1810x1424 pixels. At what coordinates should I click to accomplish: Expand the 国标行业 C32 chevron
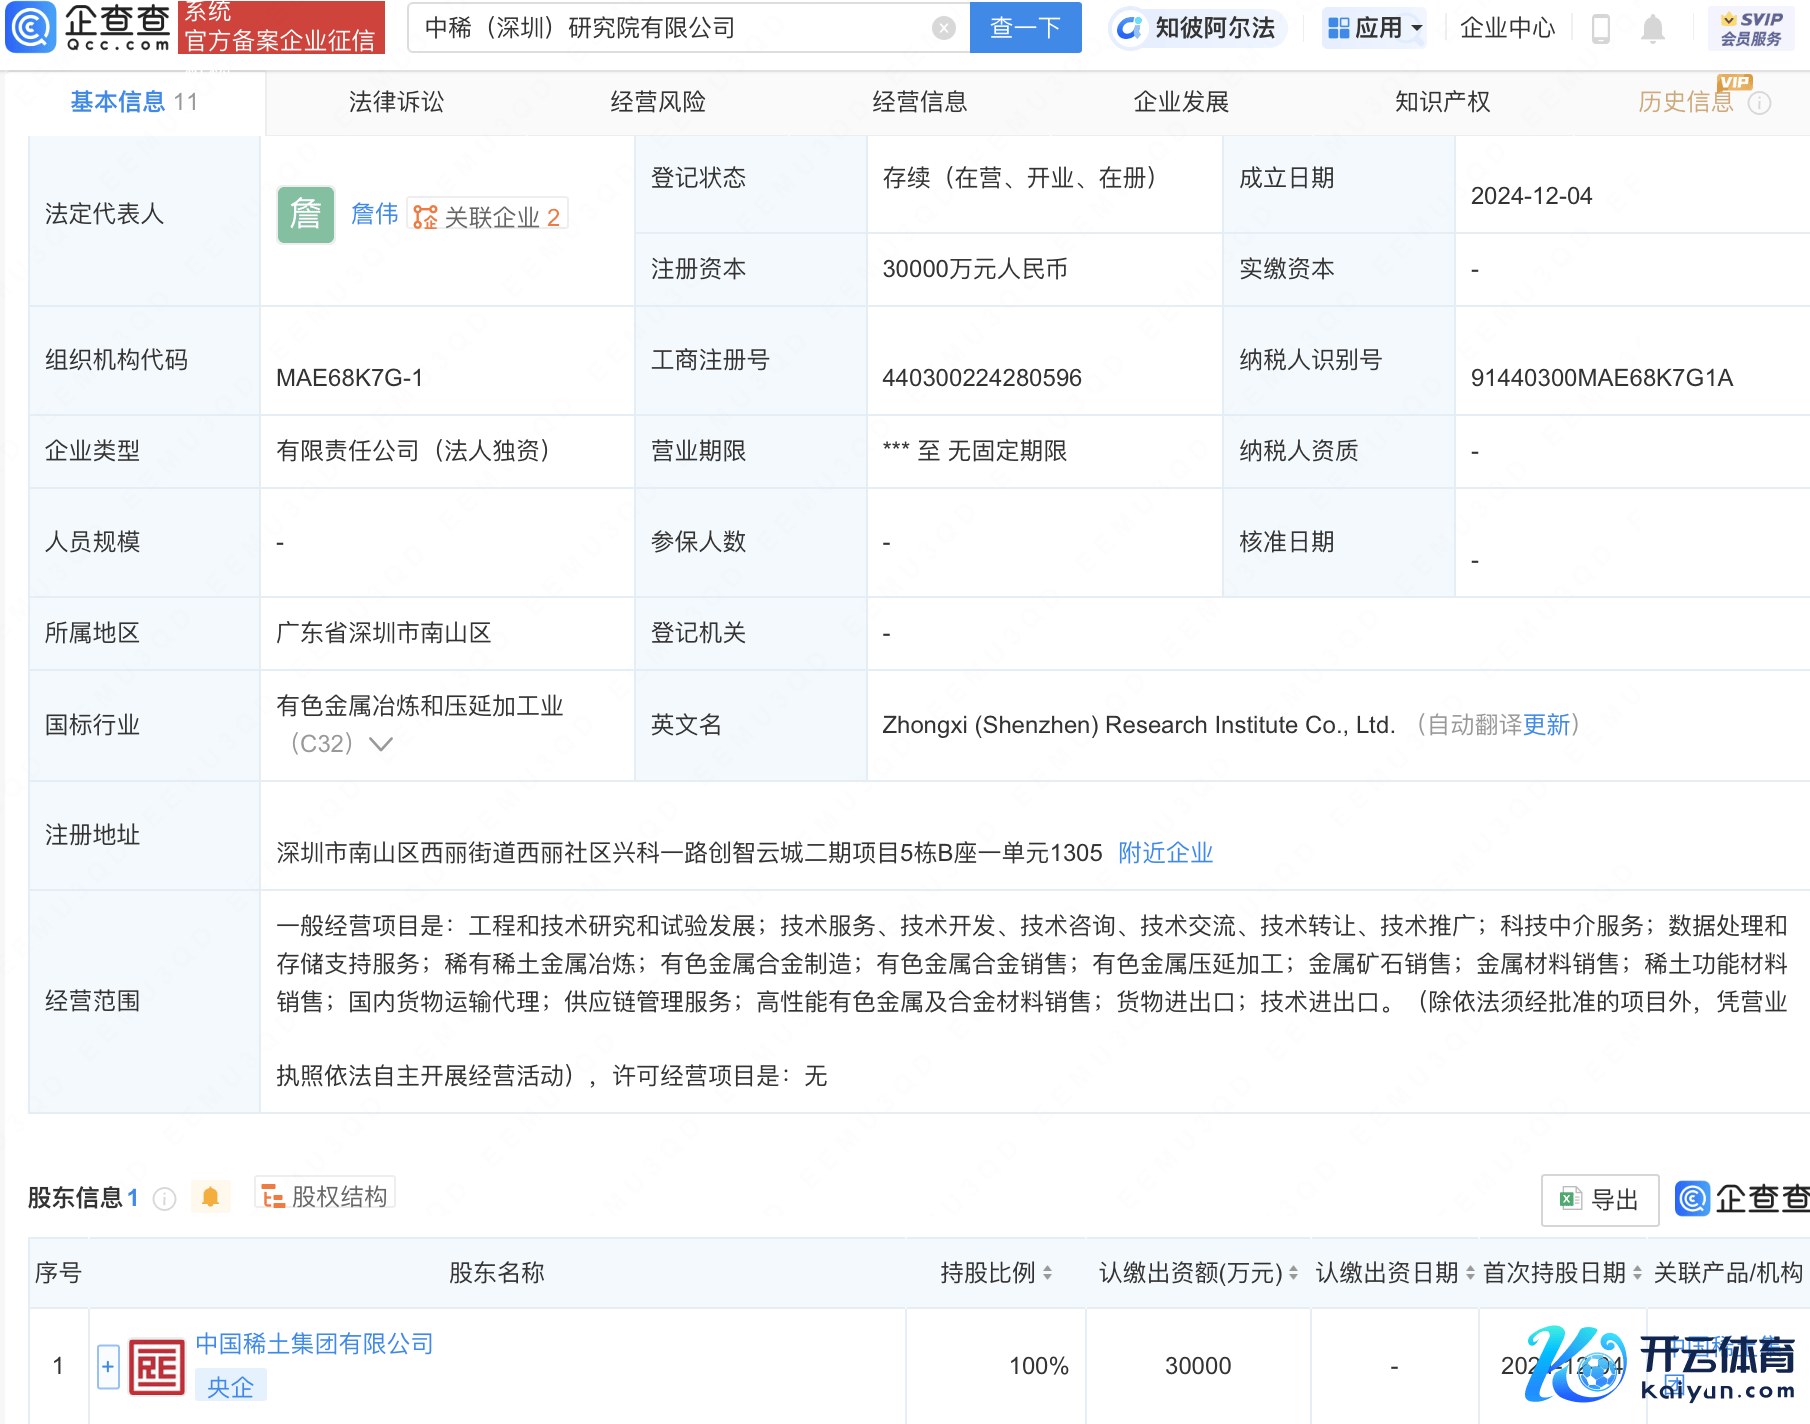[381, 744]
